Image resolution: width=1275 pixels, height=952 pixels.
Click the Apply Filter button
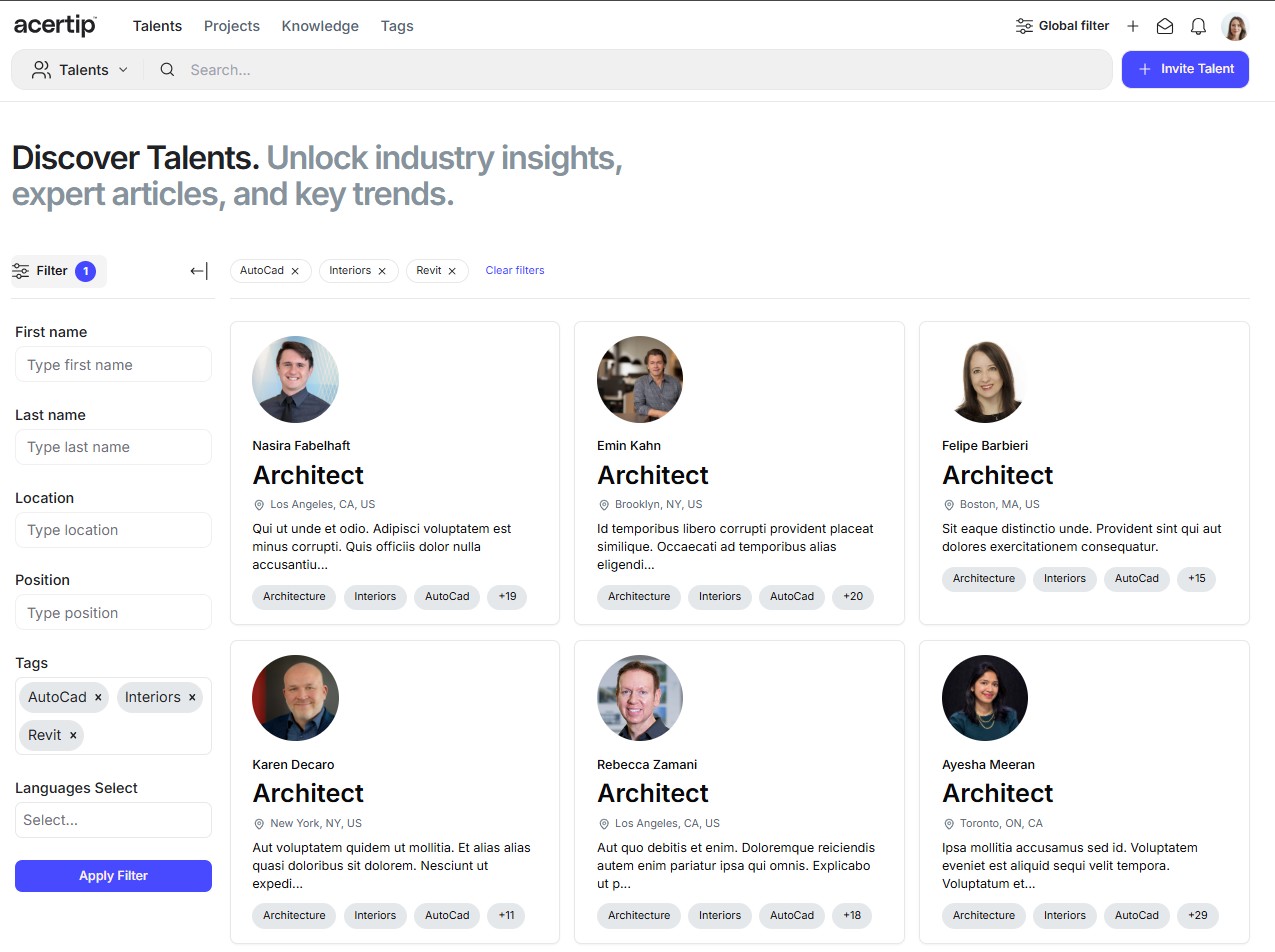click(113, 876)
